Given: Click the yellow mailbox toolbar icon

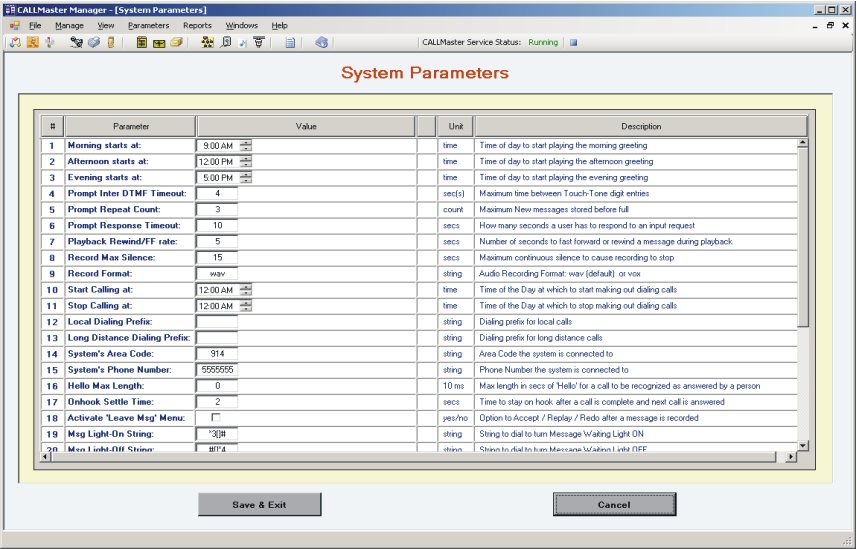Looking at the screenshot, I should [159, 43].
